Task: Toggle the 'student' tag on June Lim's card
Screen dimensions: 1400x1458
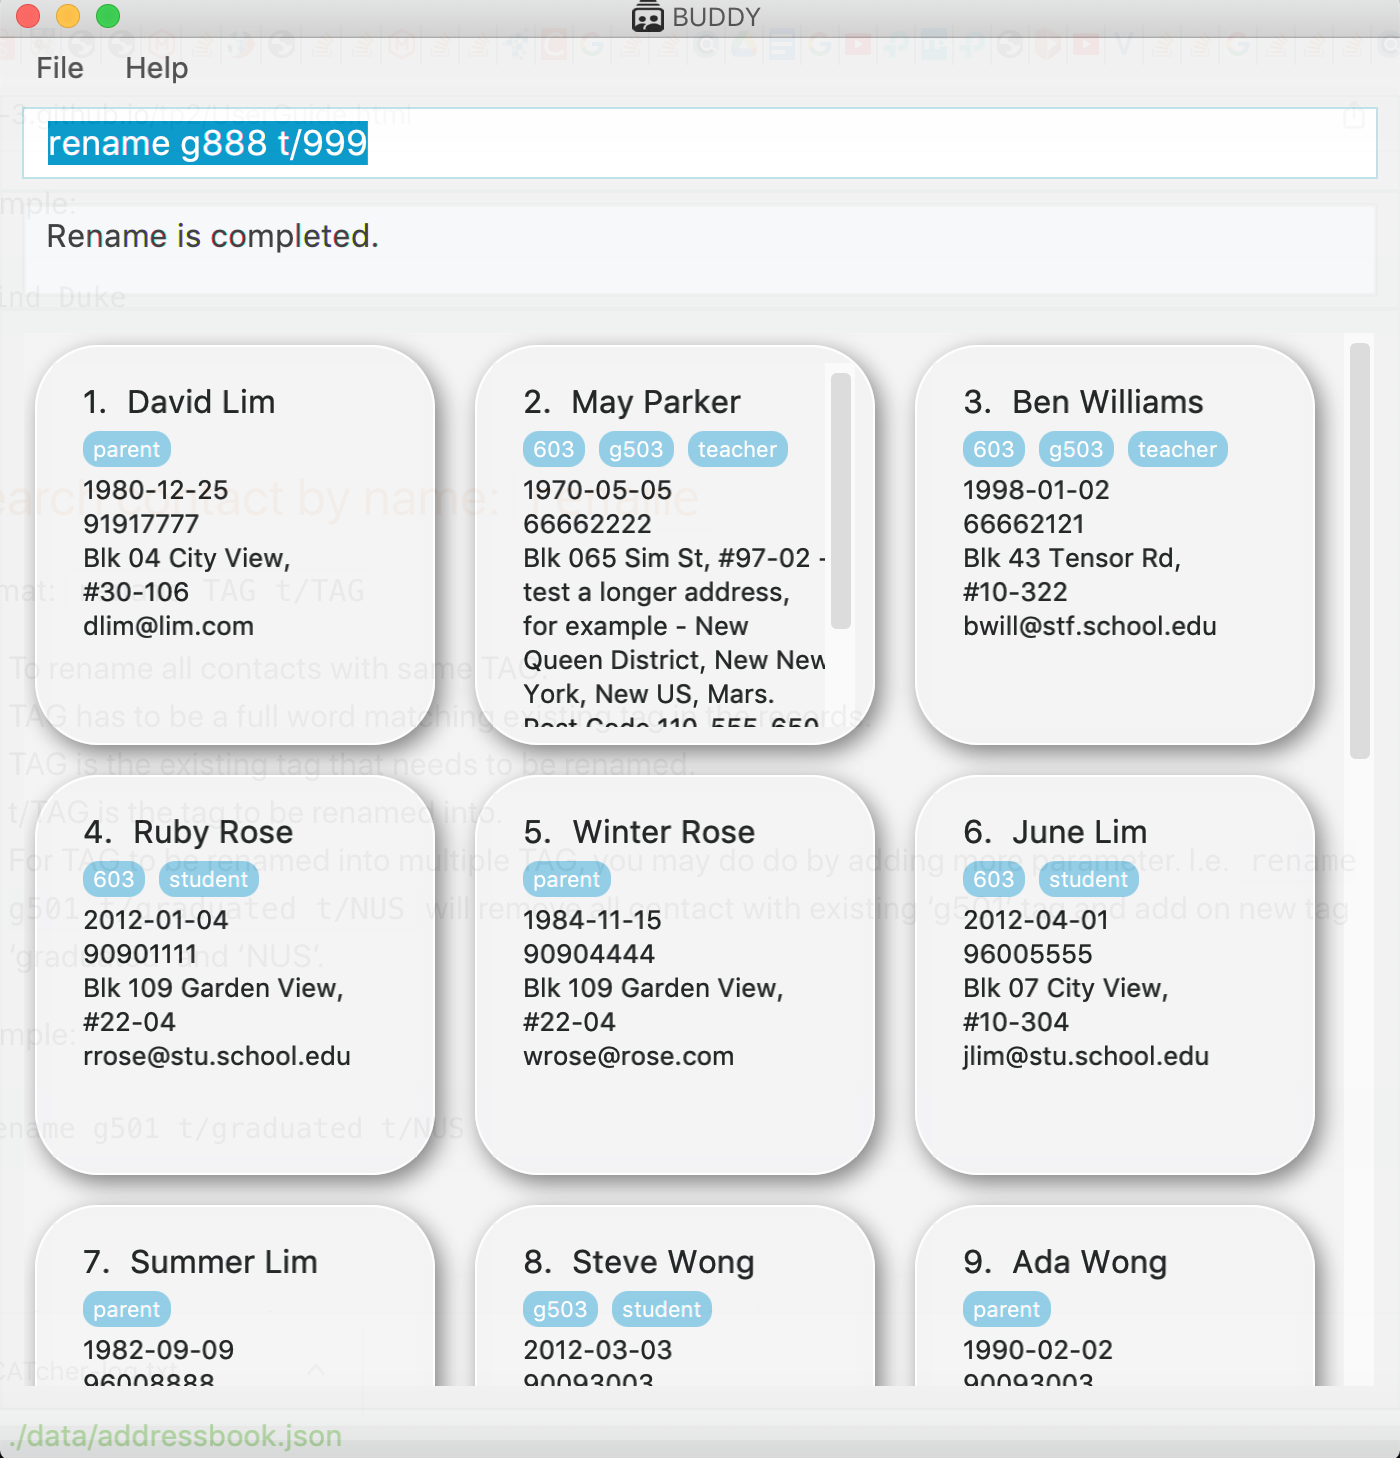Action: coord(1088,879)
